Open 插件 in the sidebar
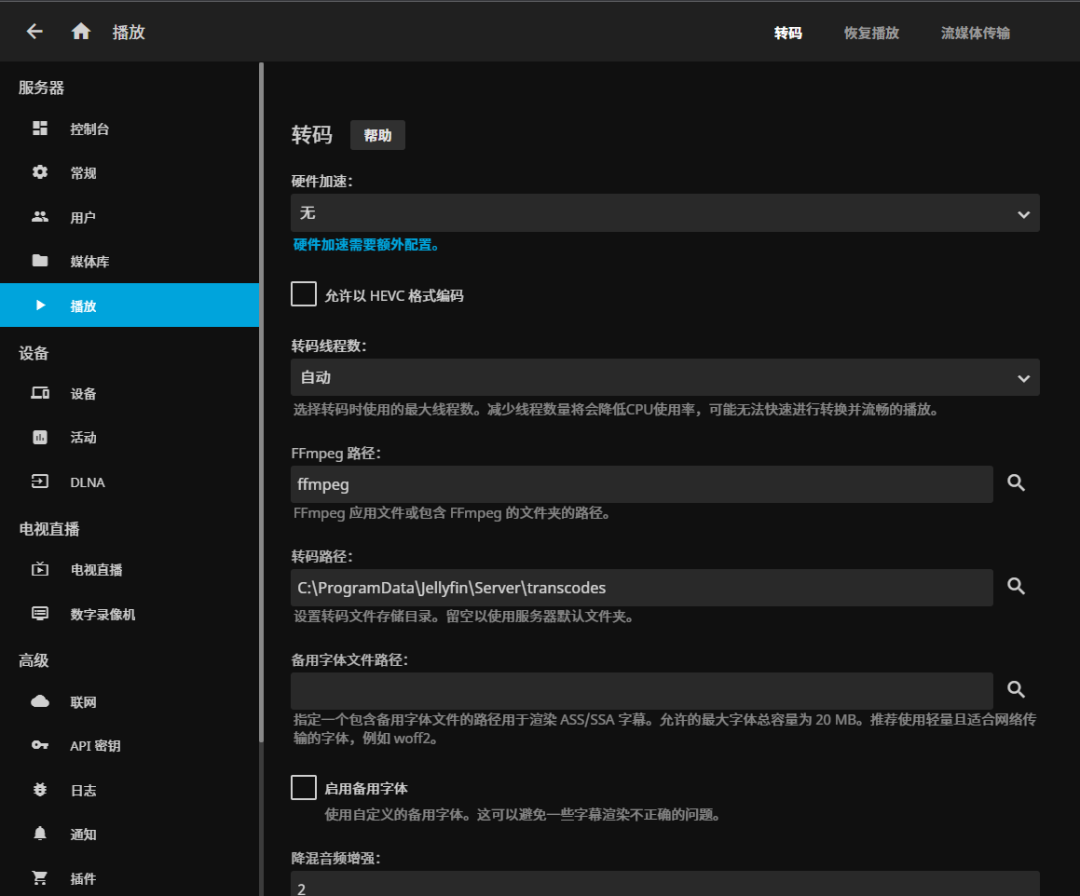The width and height of the screenshot is (1080, 896). point(129,878)
